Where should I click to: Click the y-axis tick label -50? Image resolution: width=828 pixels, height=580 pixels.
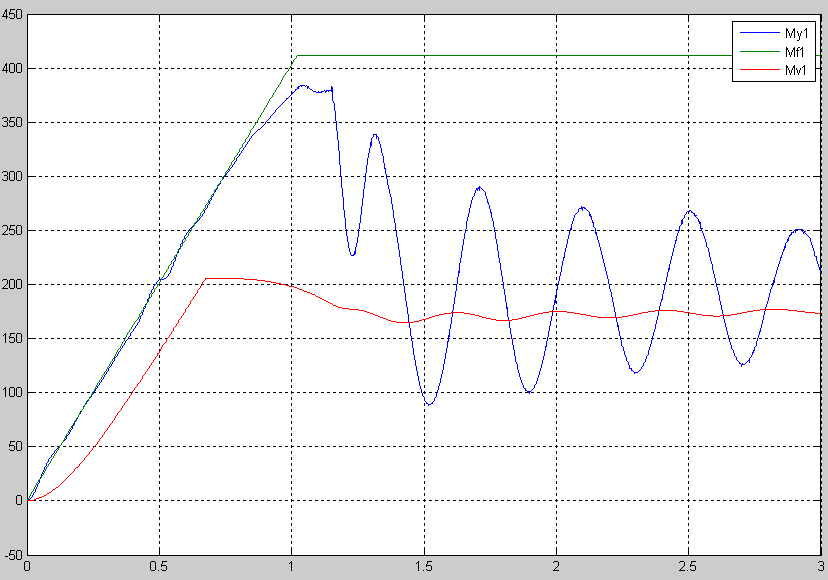[x=13, y=555]
